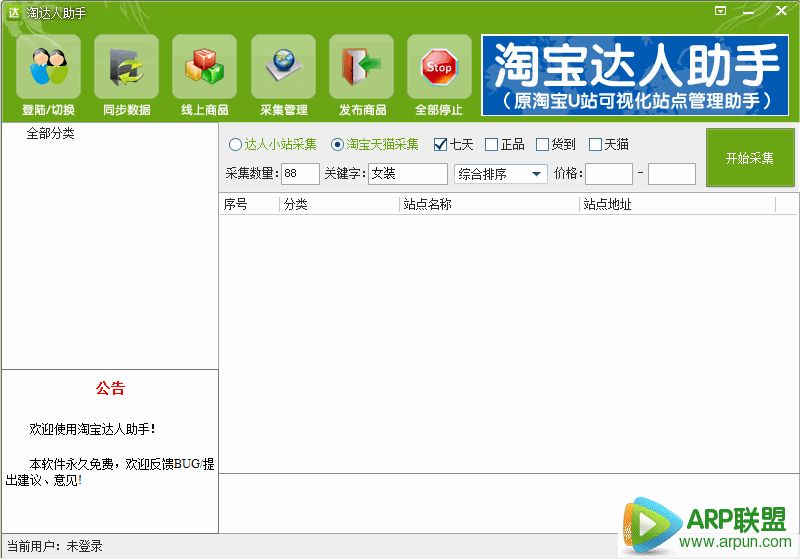Open 线上商品 online products

pyautogui.click(x=204, y=70)
